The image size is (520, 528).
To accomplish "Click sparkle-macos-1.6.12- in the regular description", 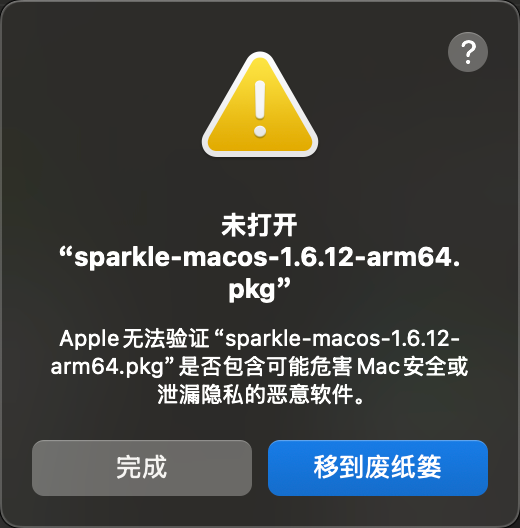I will (342, 338).
